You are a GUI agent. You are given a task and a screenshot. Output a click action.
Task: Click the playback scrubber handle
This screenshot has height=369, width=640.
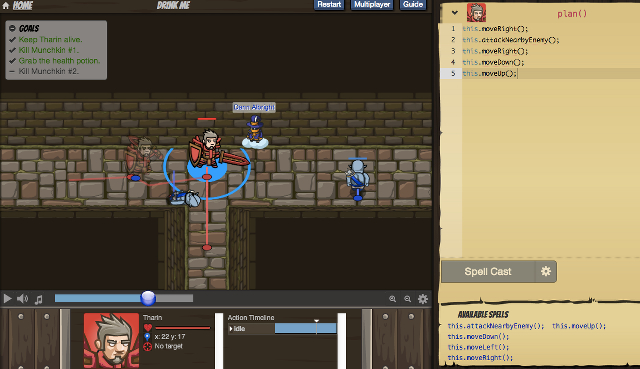148,298
